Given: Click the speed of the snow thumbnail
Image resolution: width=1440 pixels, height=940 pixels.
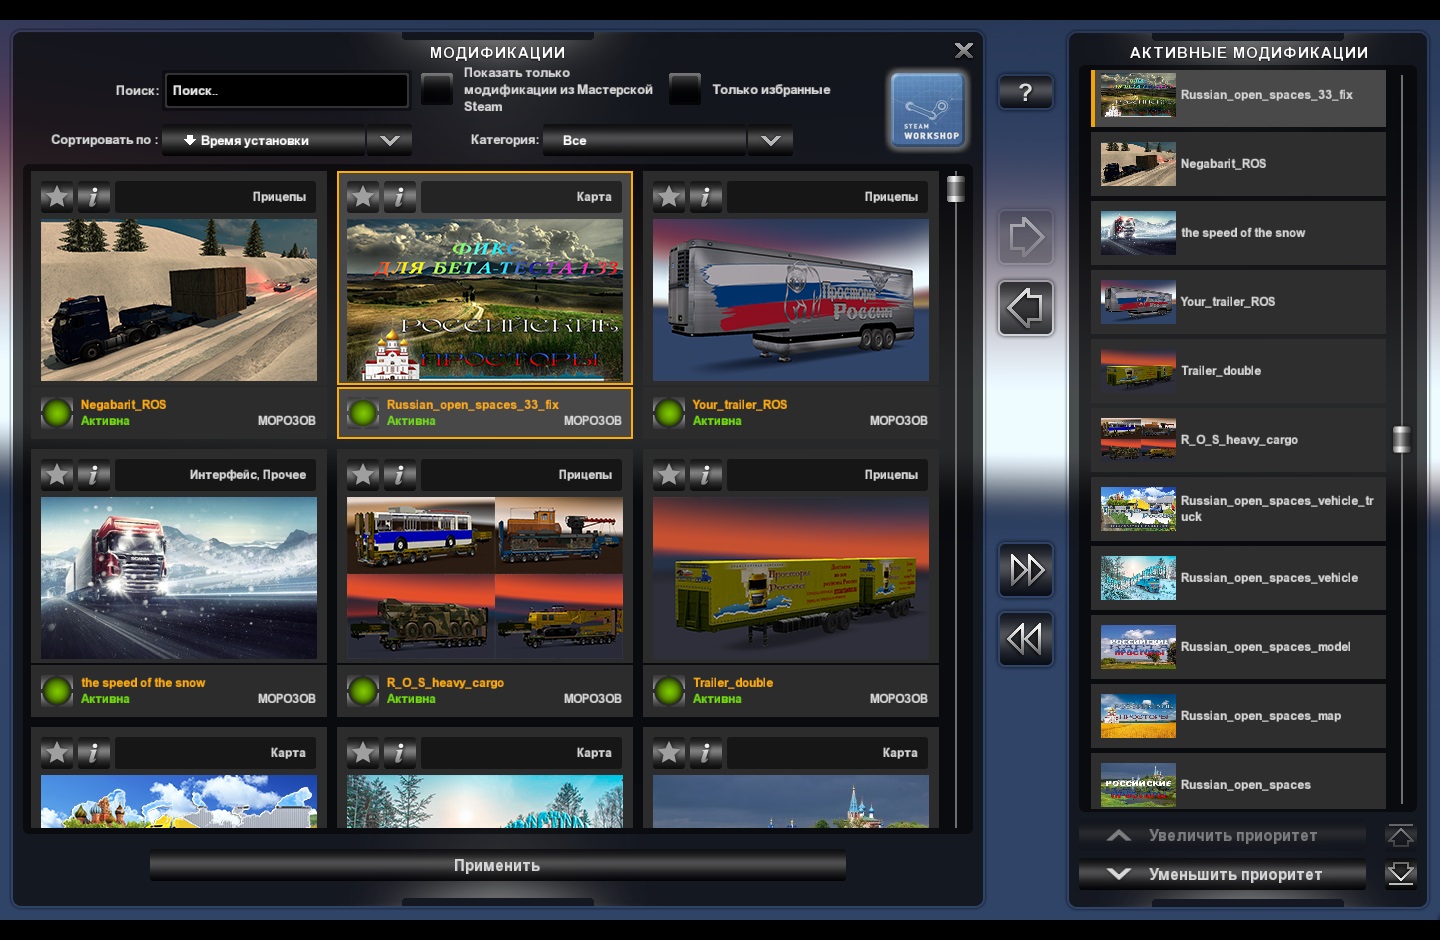Looking at the screenshot, I should point(179,578).
